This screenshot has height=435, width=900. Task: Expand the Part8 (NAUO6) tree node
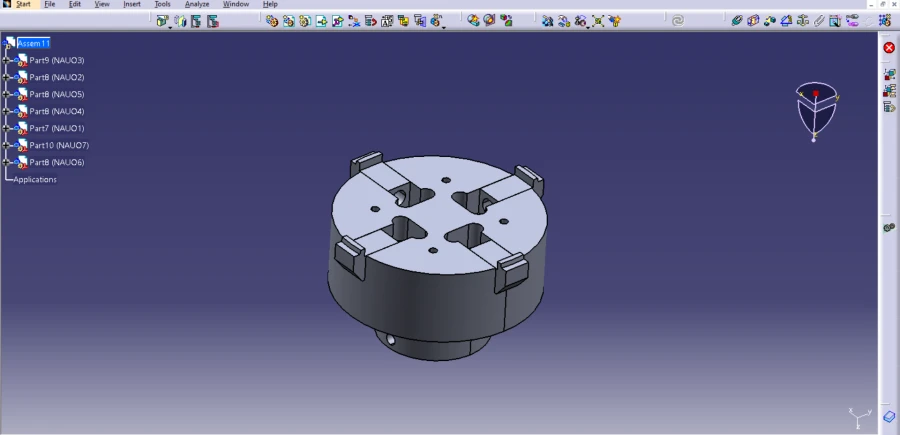click(6, 162)
